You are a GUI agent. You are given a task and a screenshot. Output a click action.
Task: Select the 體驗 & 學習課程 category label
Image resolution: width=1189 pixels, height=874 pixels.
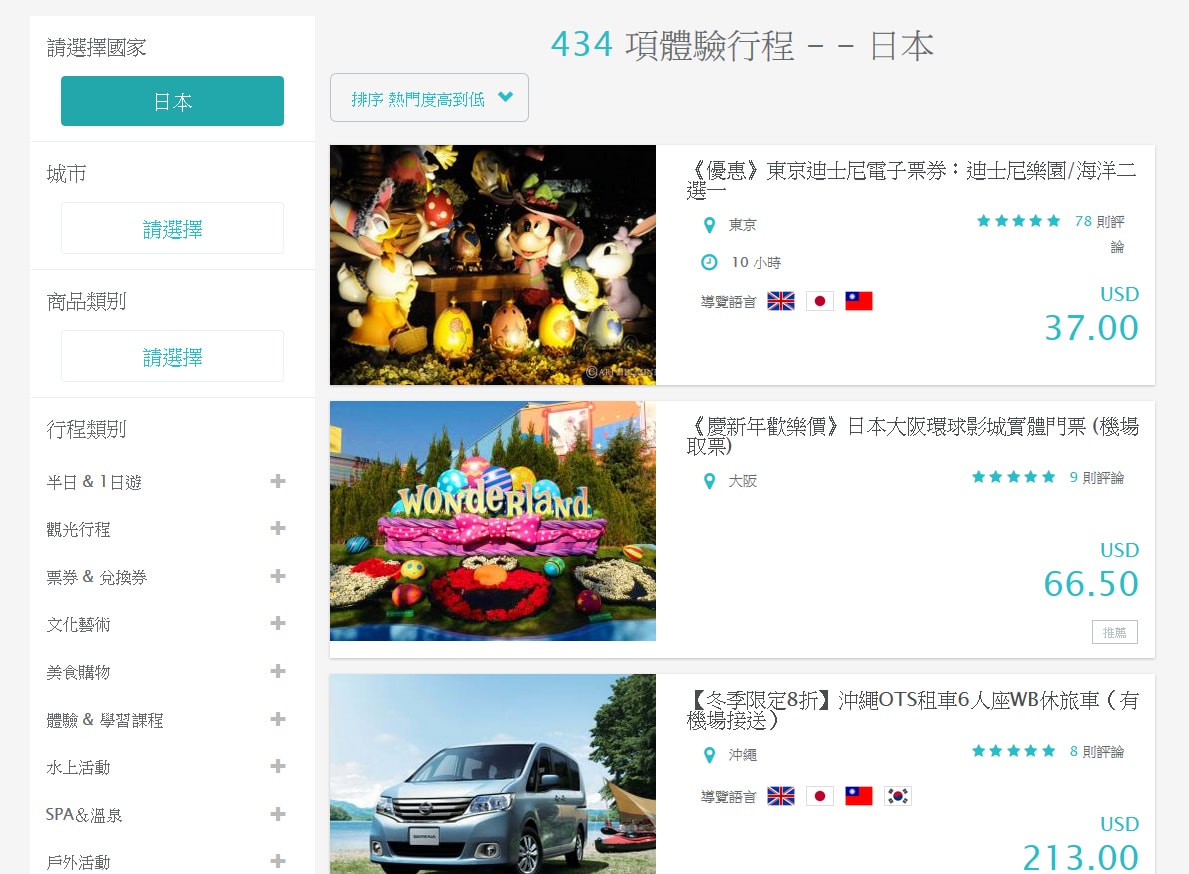click(105, 719)
